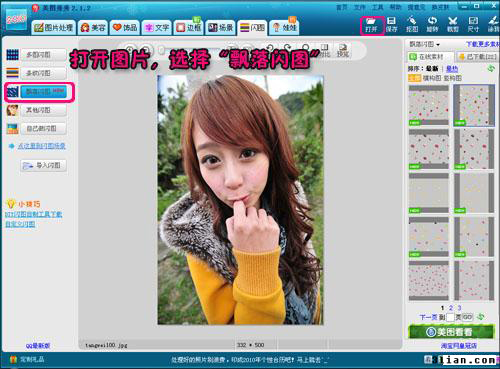Click the 下一页 next page link
The image size is (500, 369).
[x=428, y=317]
